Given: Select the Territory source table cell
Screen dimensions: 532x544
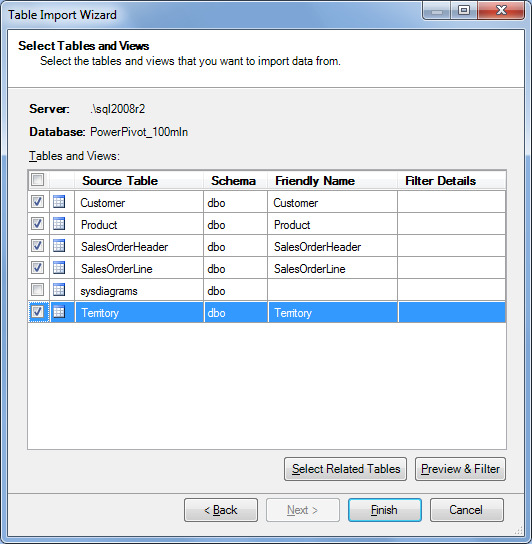Looking at the screenshot, I should coord(139,312).
